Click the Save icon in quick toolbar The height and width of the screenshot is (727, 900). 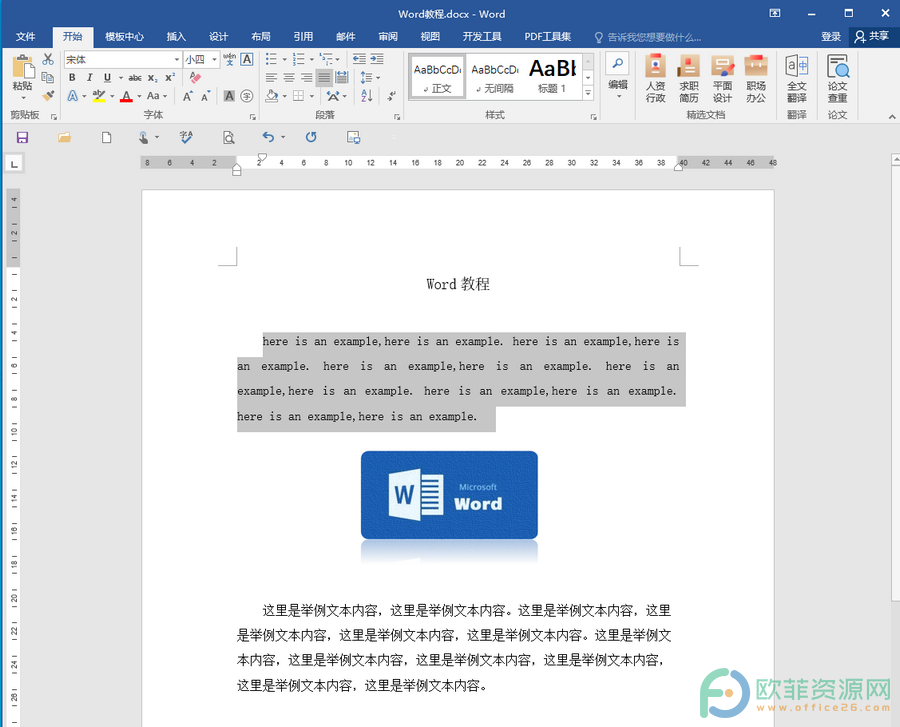click(22, 137)
